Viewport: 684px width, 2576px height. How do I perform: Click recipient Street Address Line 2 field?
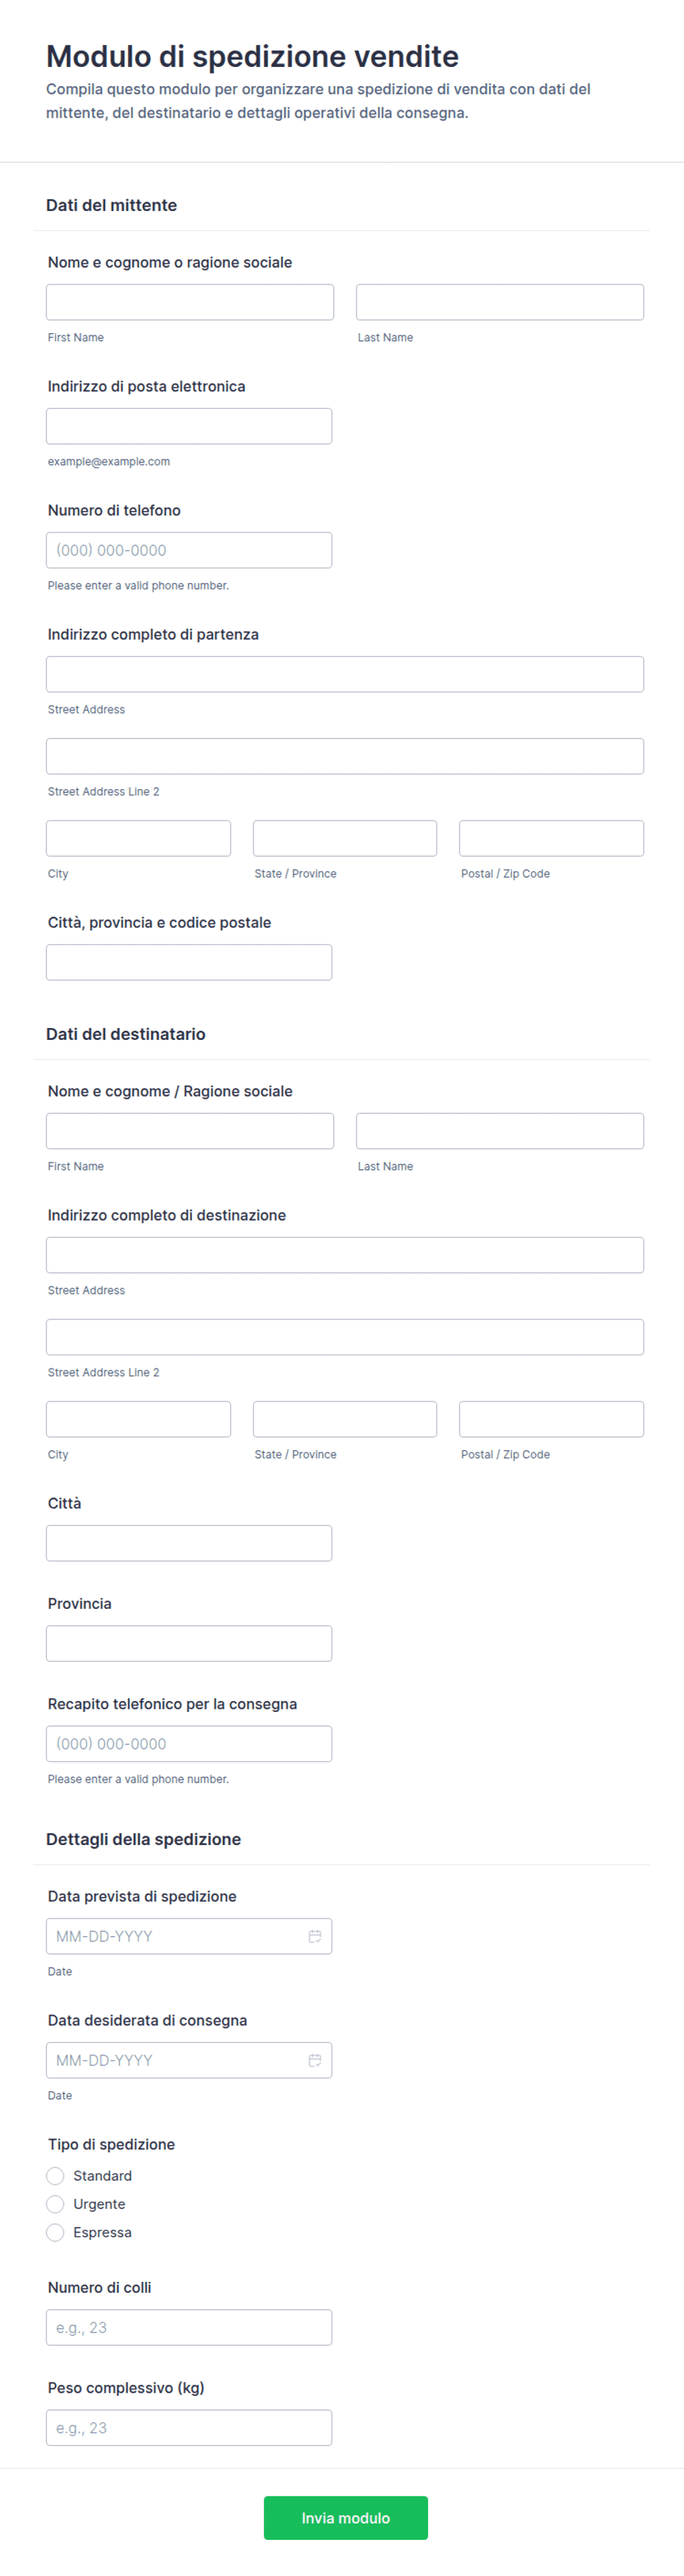[345, 1337]
